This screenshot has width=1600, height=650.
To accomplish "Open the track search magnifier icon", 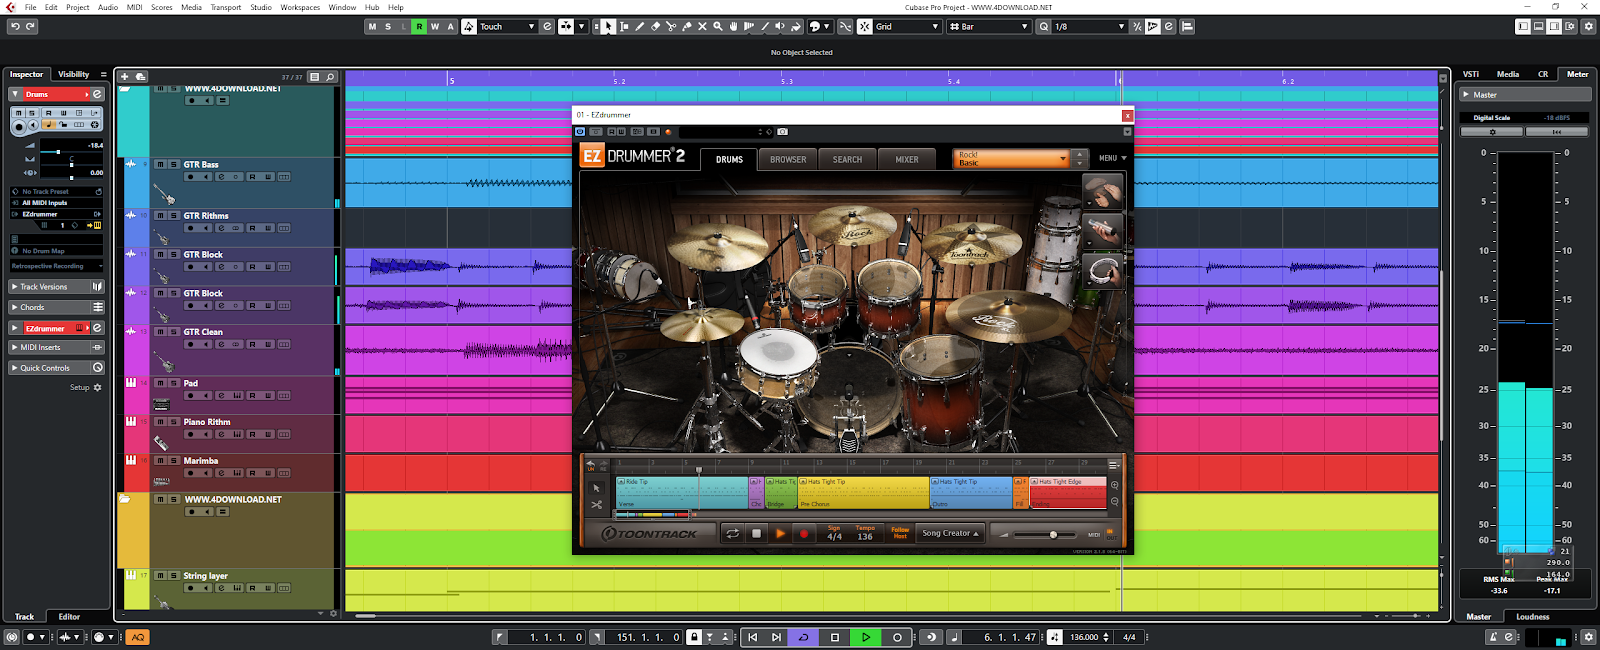I will 330,76.
